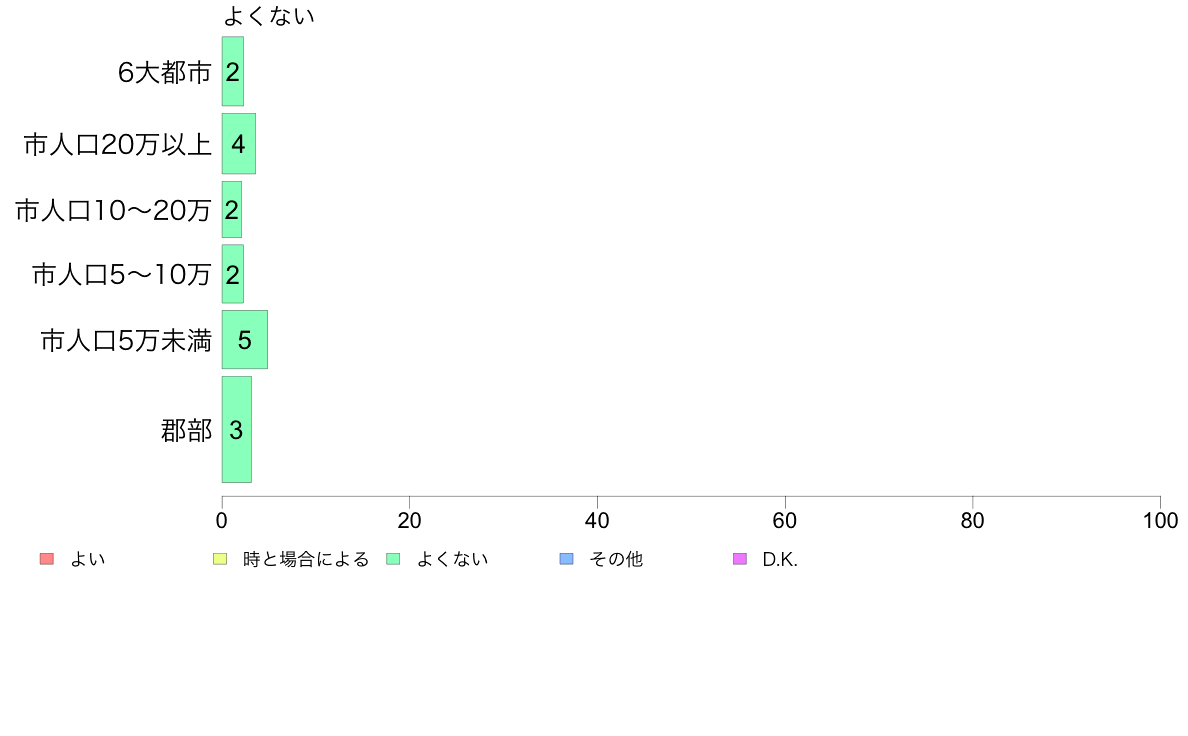Viewport: 1188px width, 736px height.
Task: Select the 市人口5〜10万 bar
Action: (233, 274)
